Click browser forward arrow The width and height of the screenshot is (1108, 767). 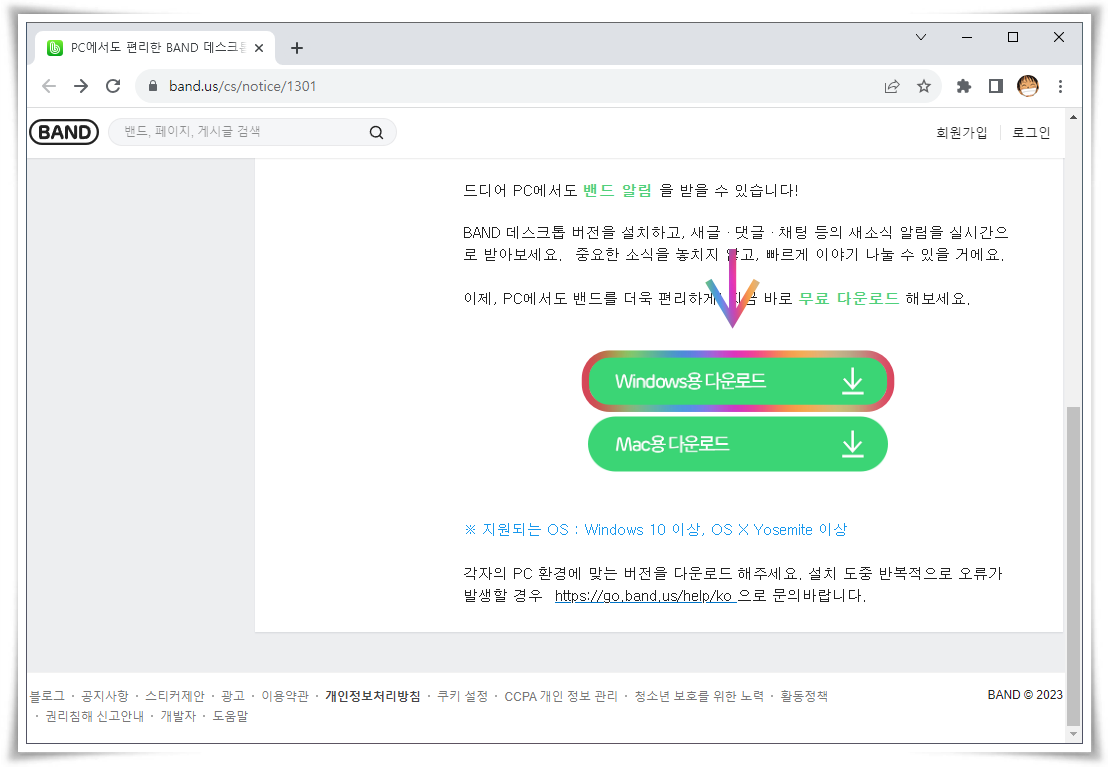(x=81, y=86)
